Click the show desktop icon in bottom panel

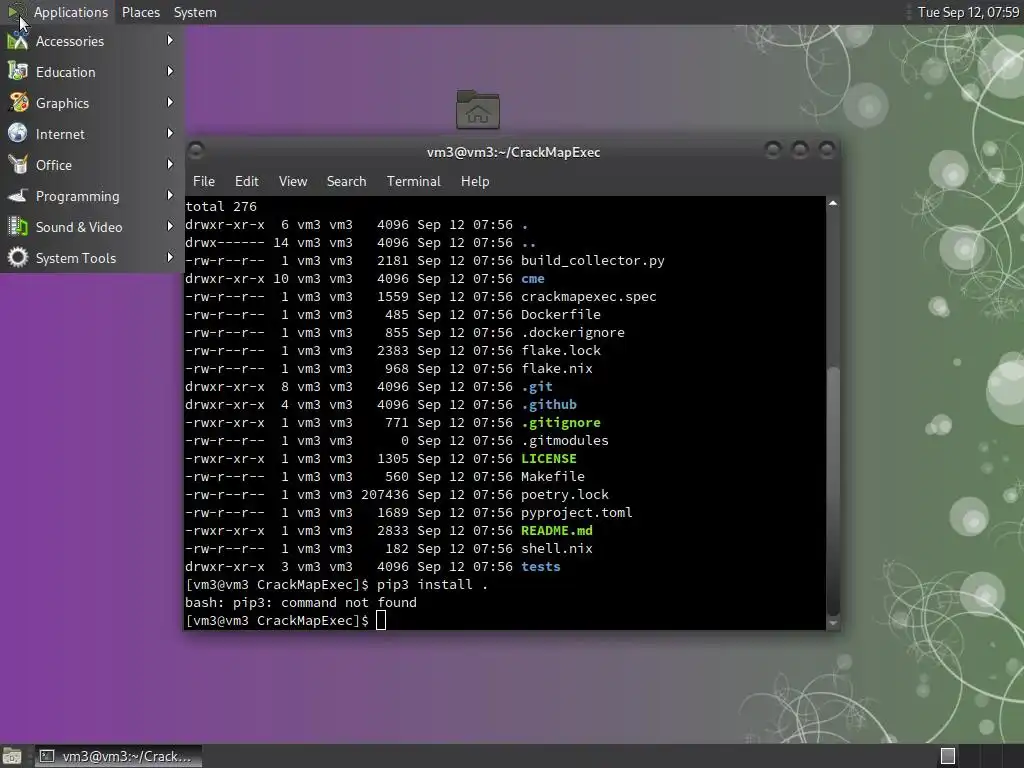[x=12, y=756]
